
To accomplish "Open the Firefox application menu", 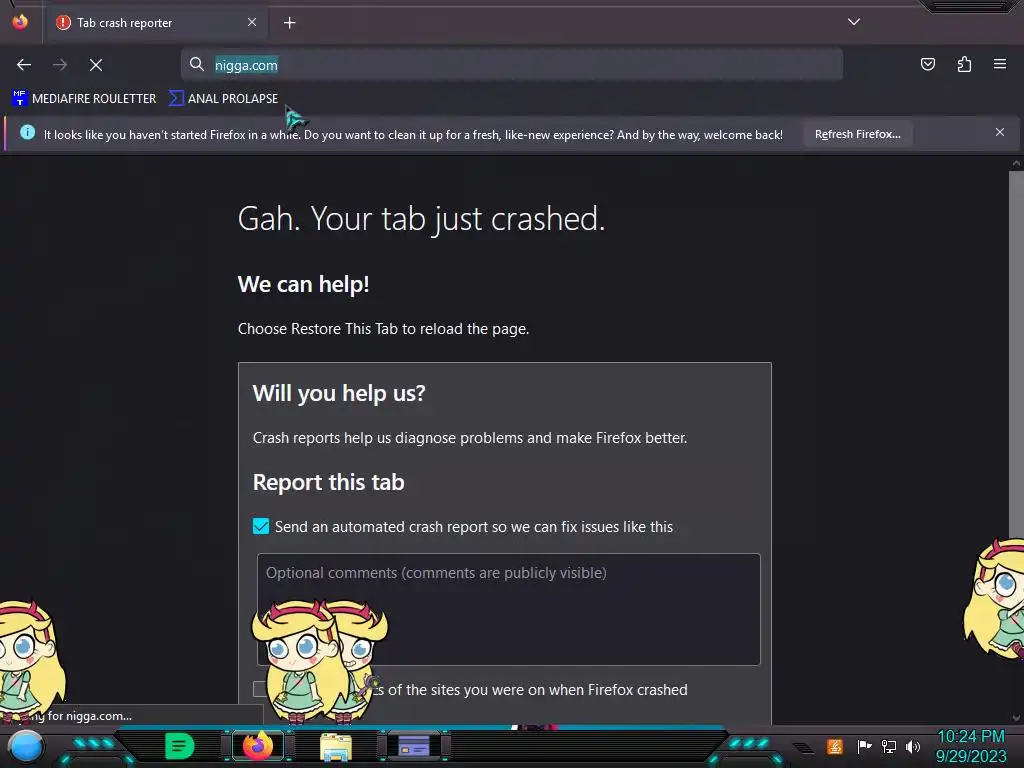I will [1000, 64].
